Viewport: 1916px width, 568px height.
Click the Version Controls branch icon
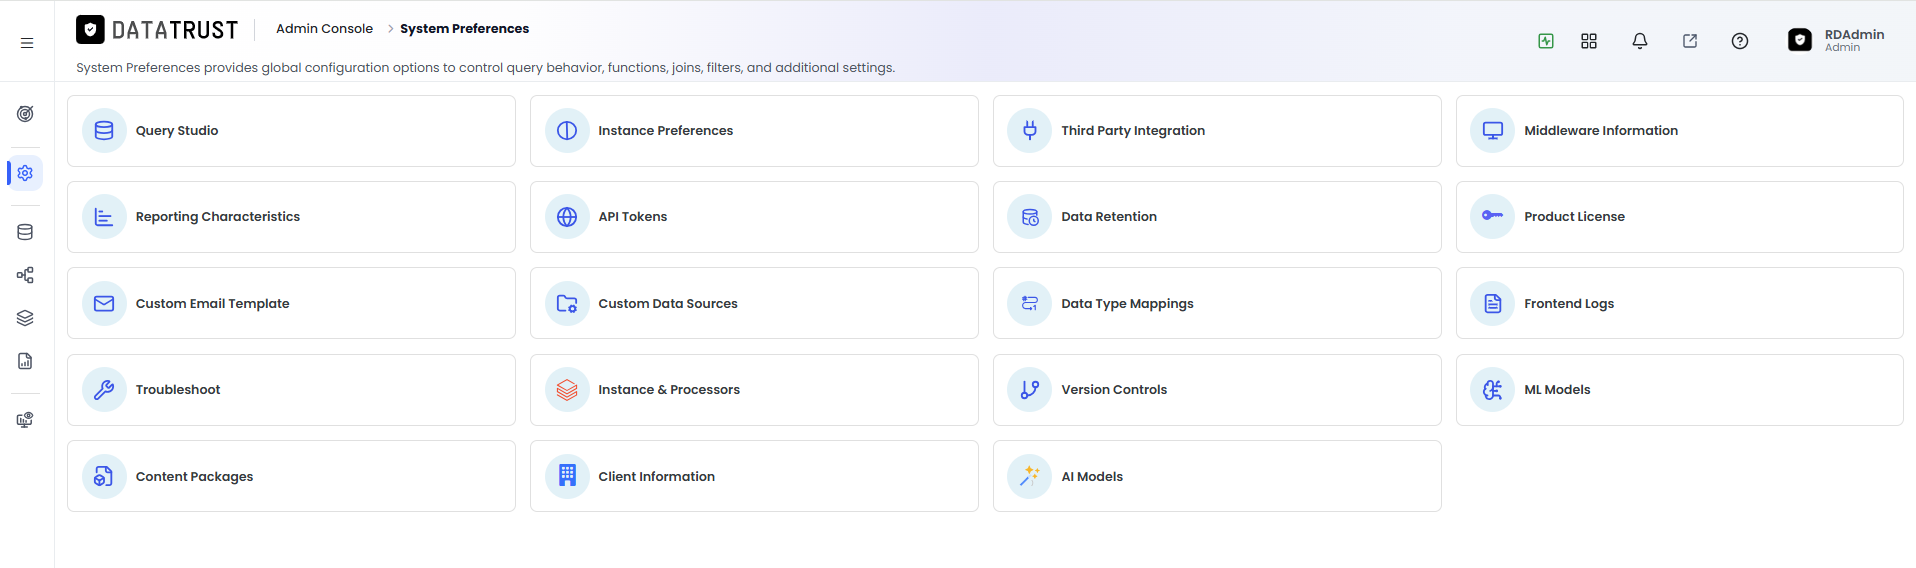[x=1030, y=390]
